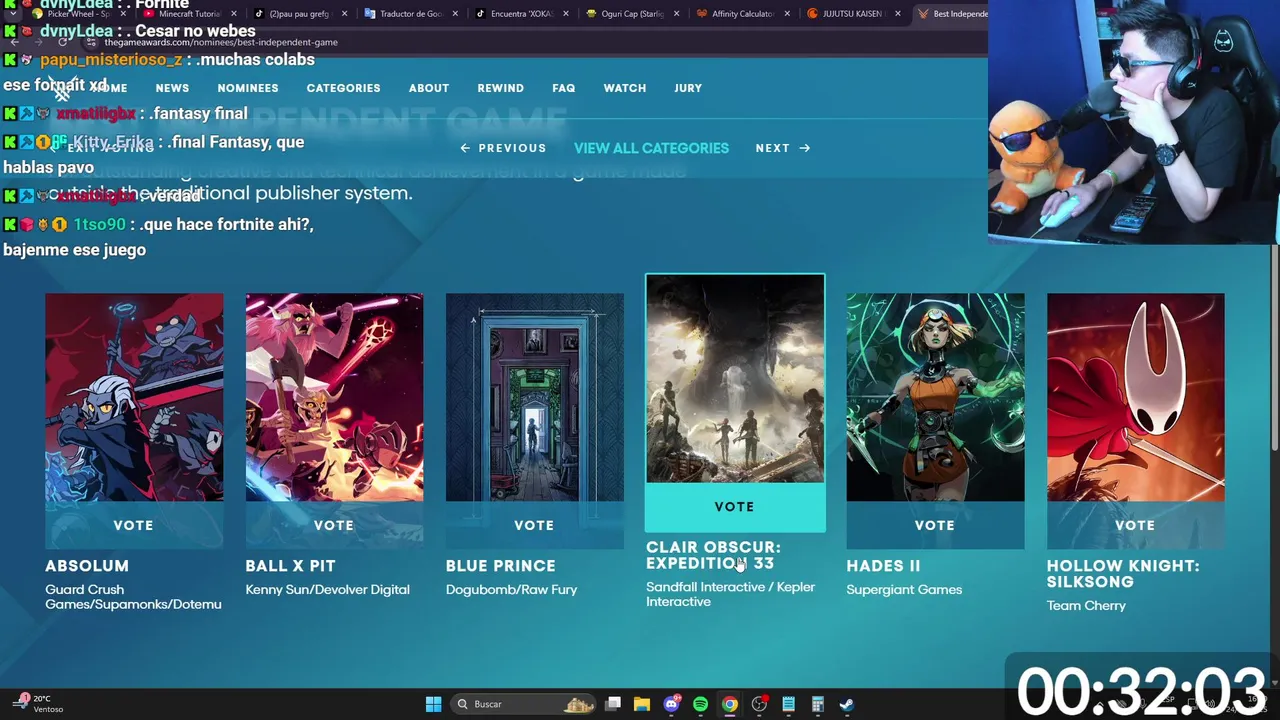Switch to the Affinity Calculator tab
1280x720 pixels.
click(x=741, y=14)
